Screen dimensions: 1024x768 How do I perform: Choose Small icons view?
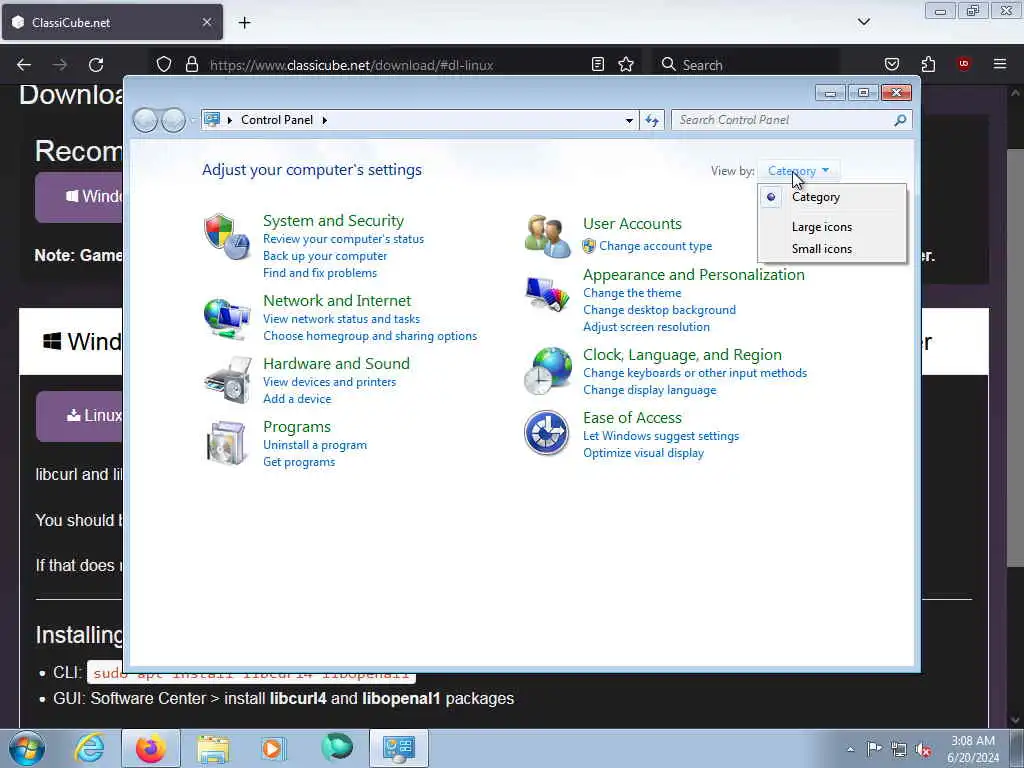tap(822, 249)
